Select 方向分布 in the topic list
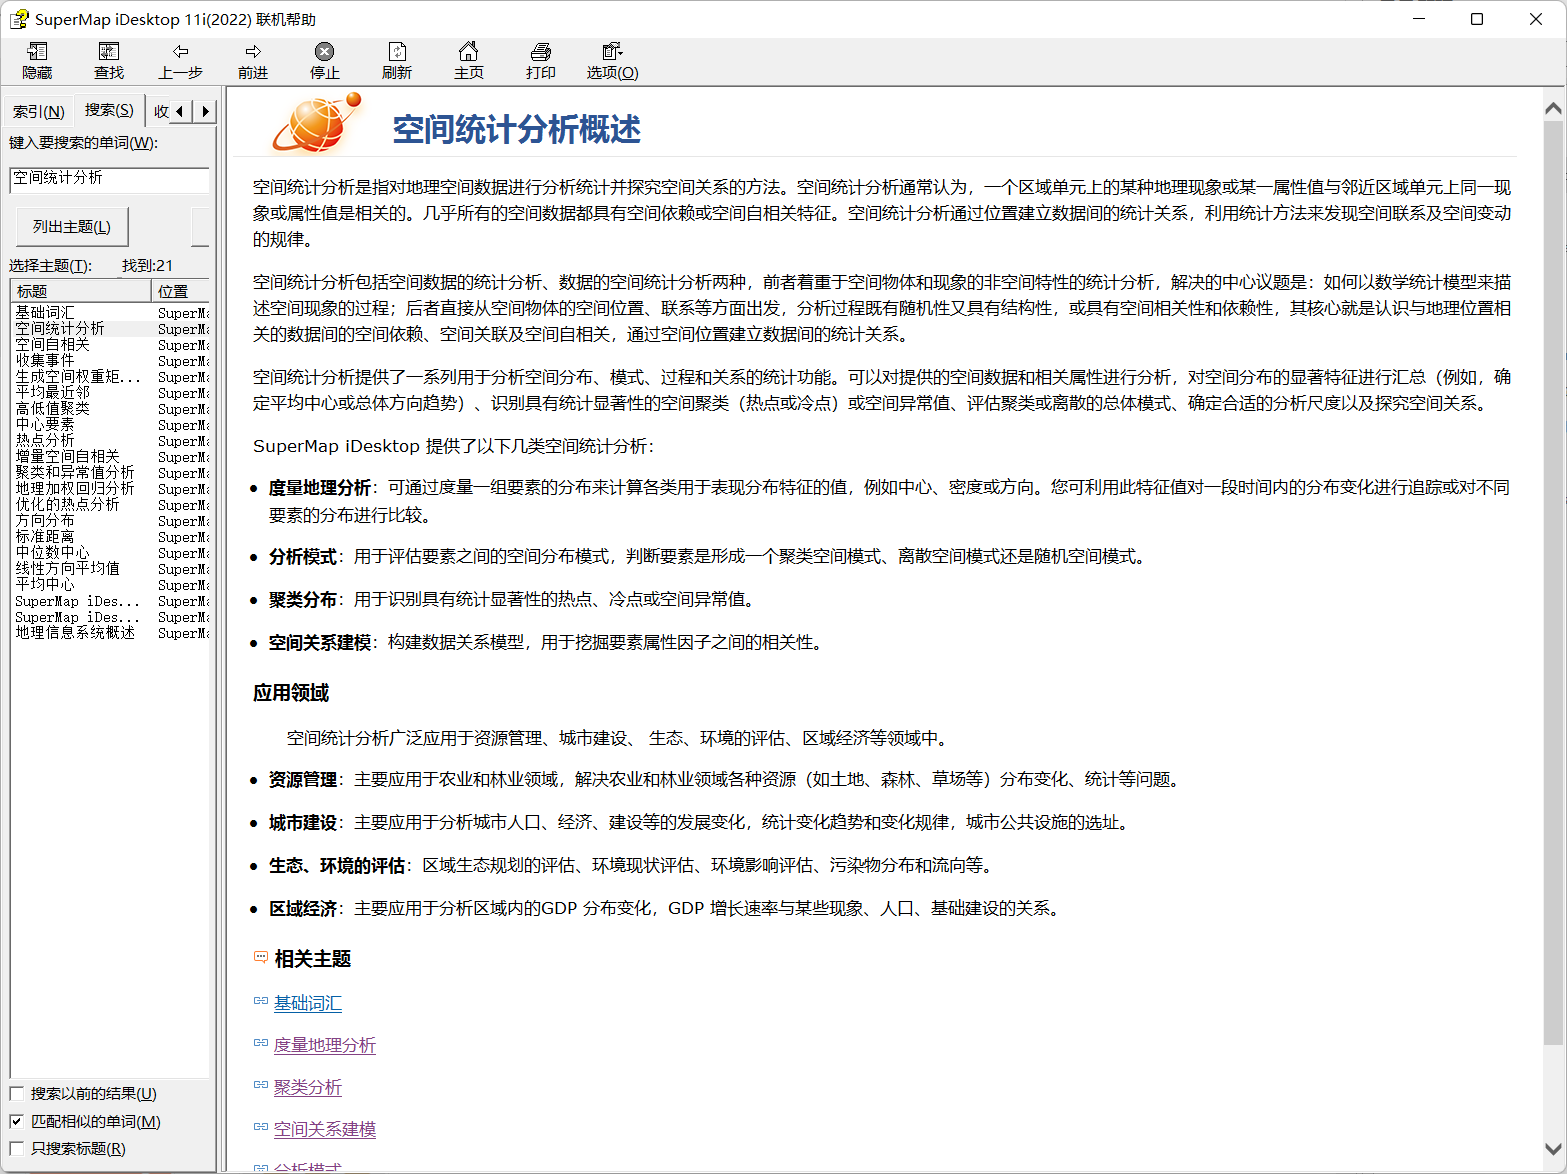This screenshot has height=1174, width=1567. (44, 521)
